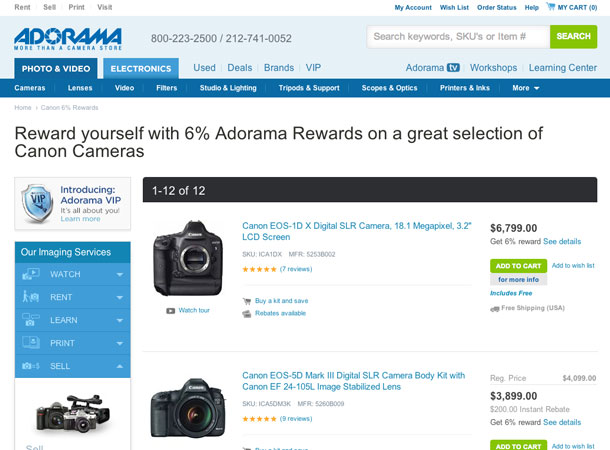Open EOS-1D X 7 reviews link
This screenshot has height=450, width=610.
click(296, 269)
